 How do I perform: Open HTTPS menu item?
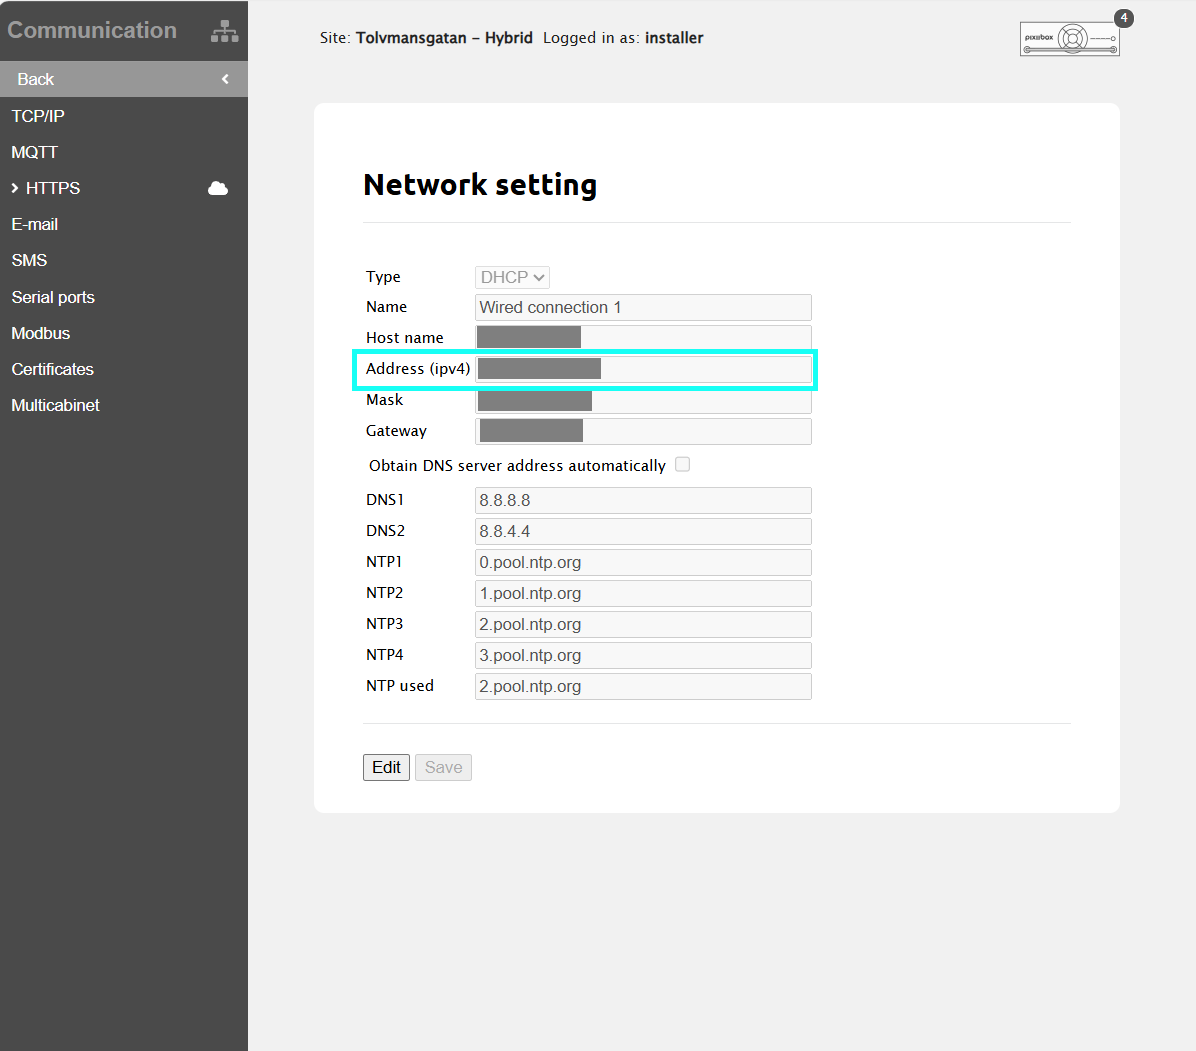tap(53, 188)
